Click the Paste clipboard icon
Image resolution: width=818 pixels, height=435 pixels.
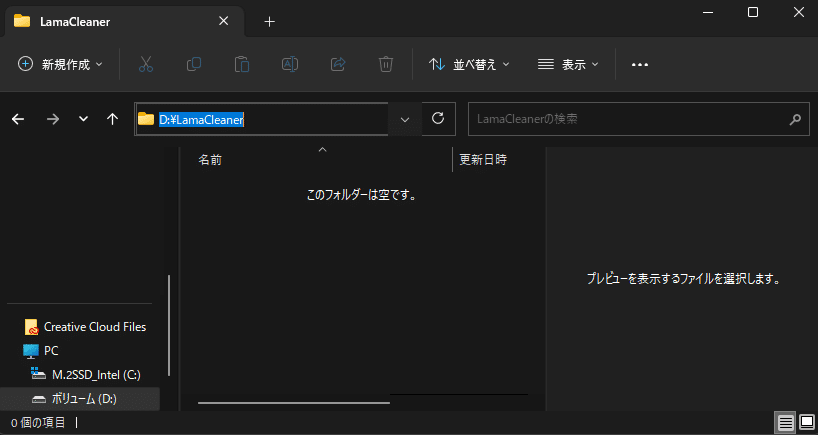tap(242, 64)
